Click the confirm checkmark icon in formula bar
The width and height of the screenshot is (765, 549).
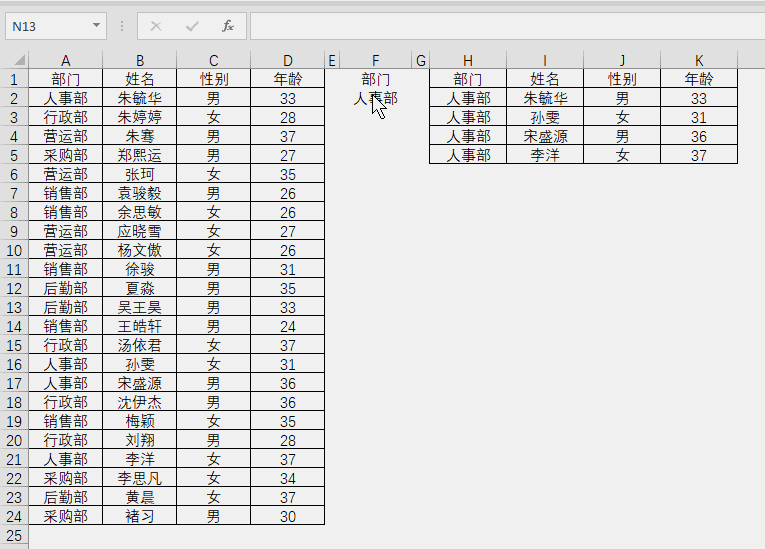192,26
